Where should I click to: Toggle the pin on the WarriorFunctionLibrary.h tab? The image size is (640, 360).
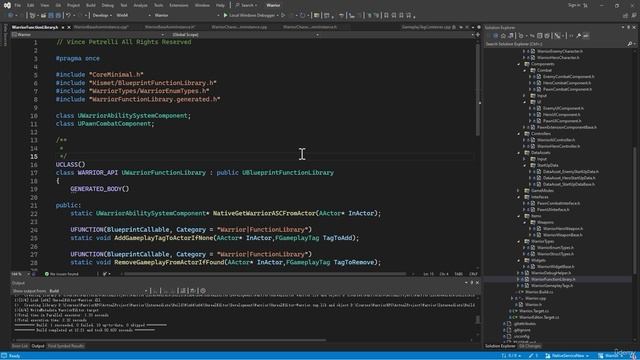62,27
